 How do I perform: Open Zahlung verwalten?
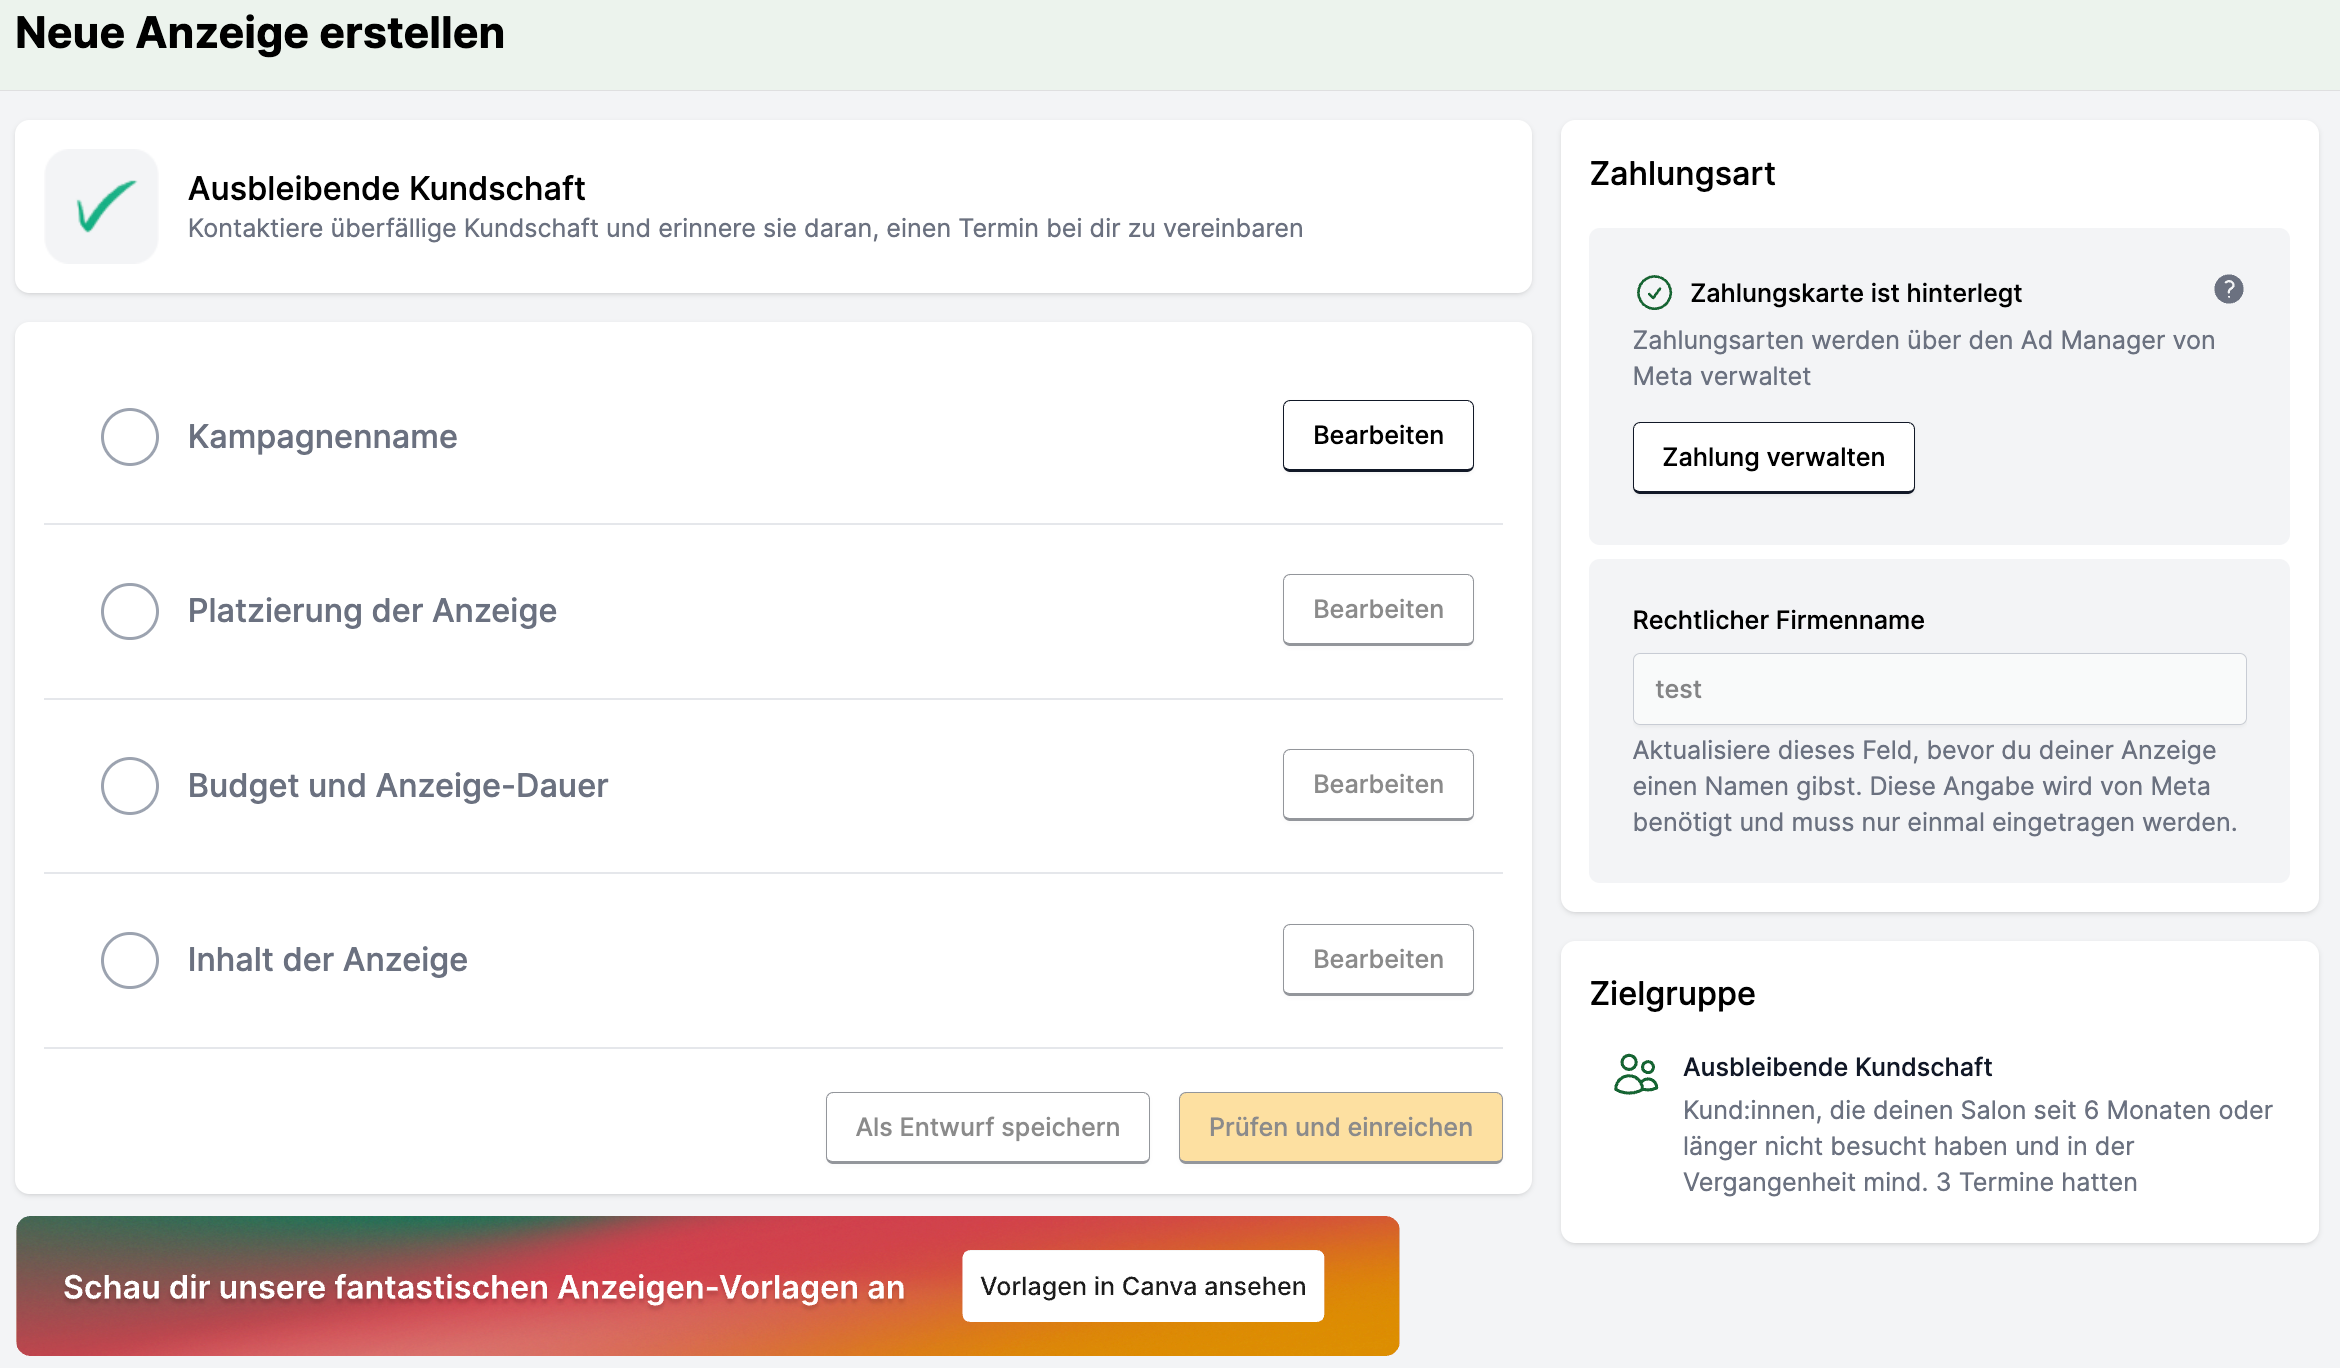(1772, 458)
